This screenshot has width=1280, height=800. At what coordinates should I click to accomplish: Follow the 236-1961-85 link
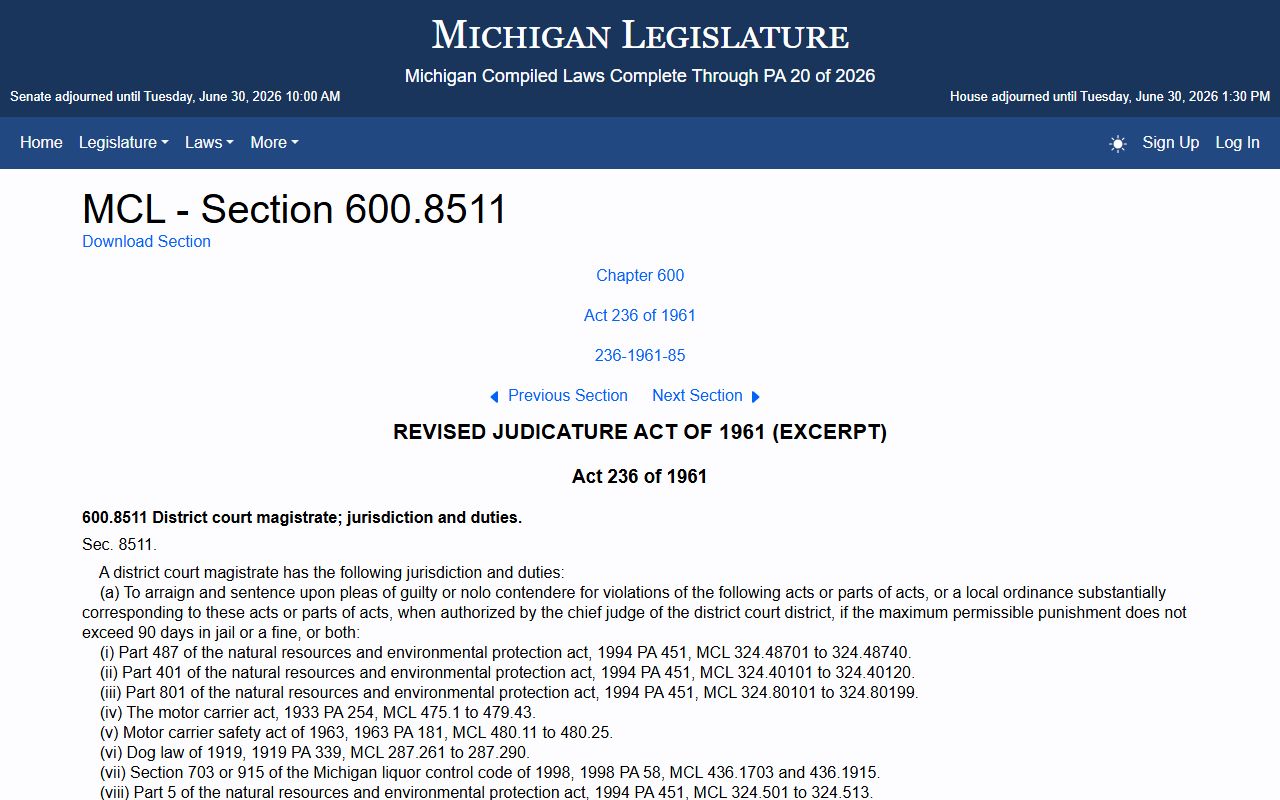coord(640,355)
